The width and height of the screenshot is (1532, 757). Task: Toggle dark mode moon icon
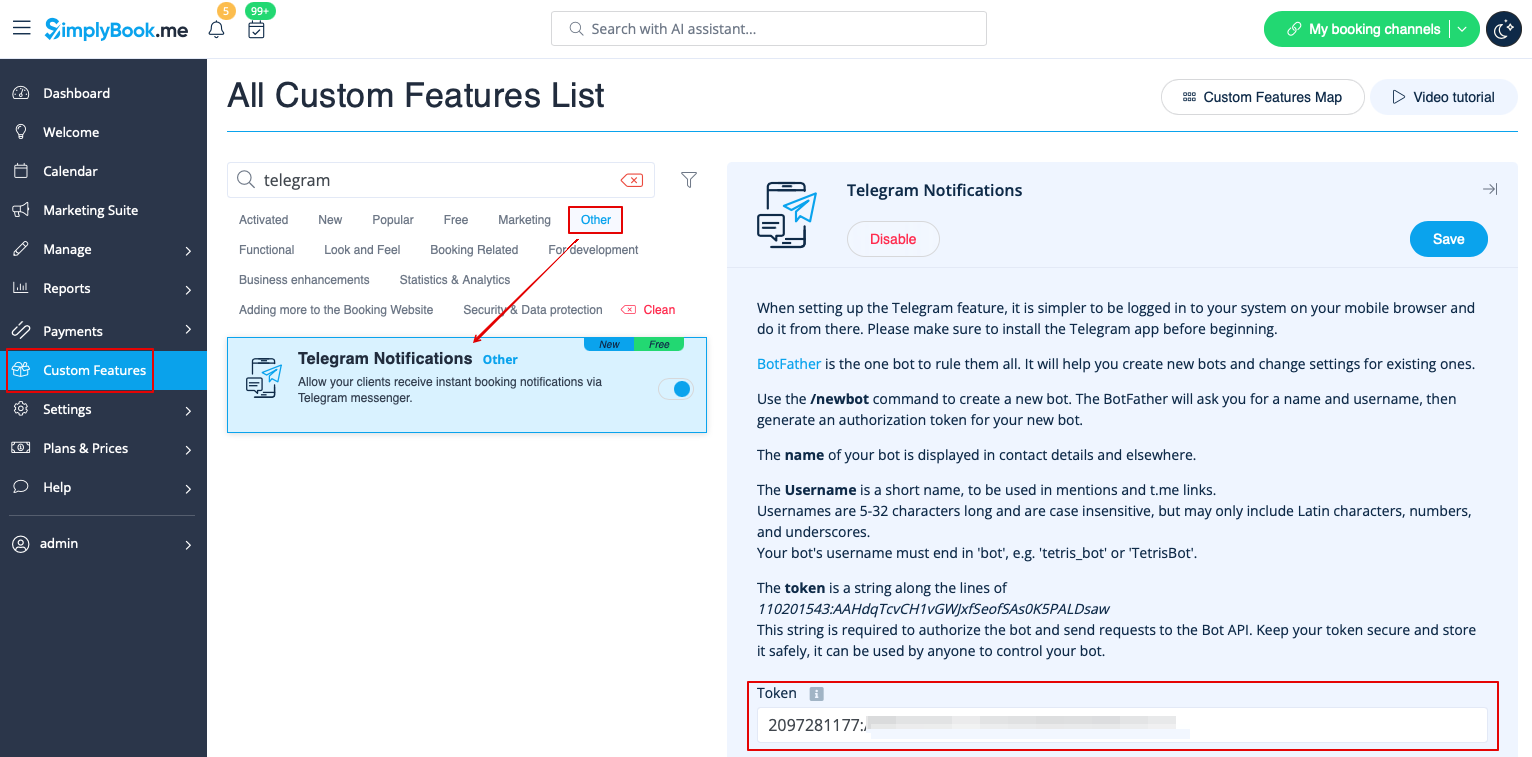(x=1504, y=29)
